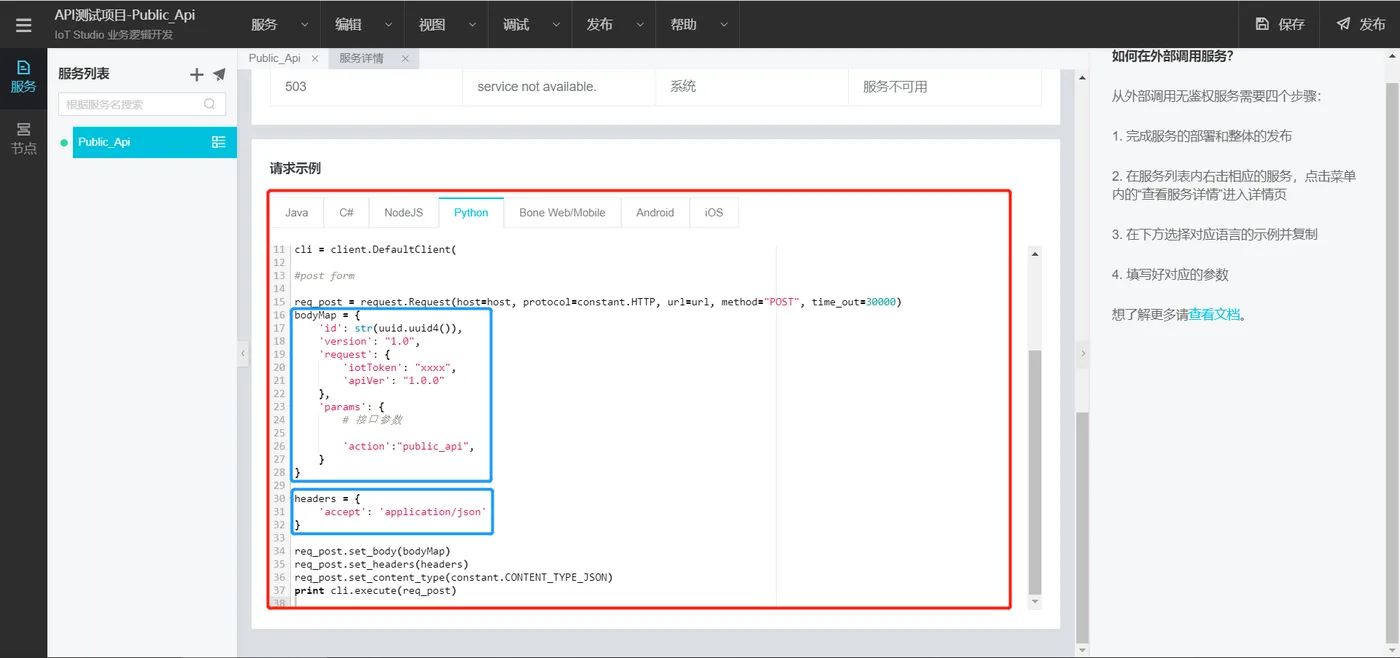Click code line 'bodyMap = {'
Screen dimensions: 1400x658
point(327,315)
